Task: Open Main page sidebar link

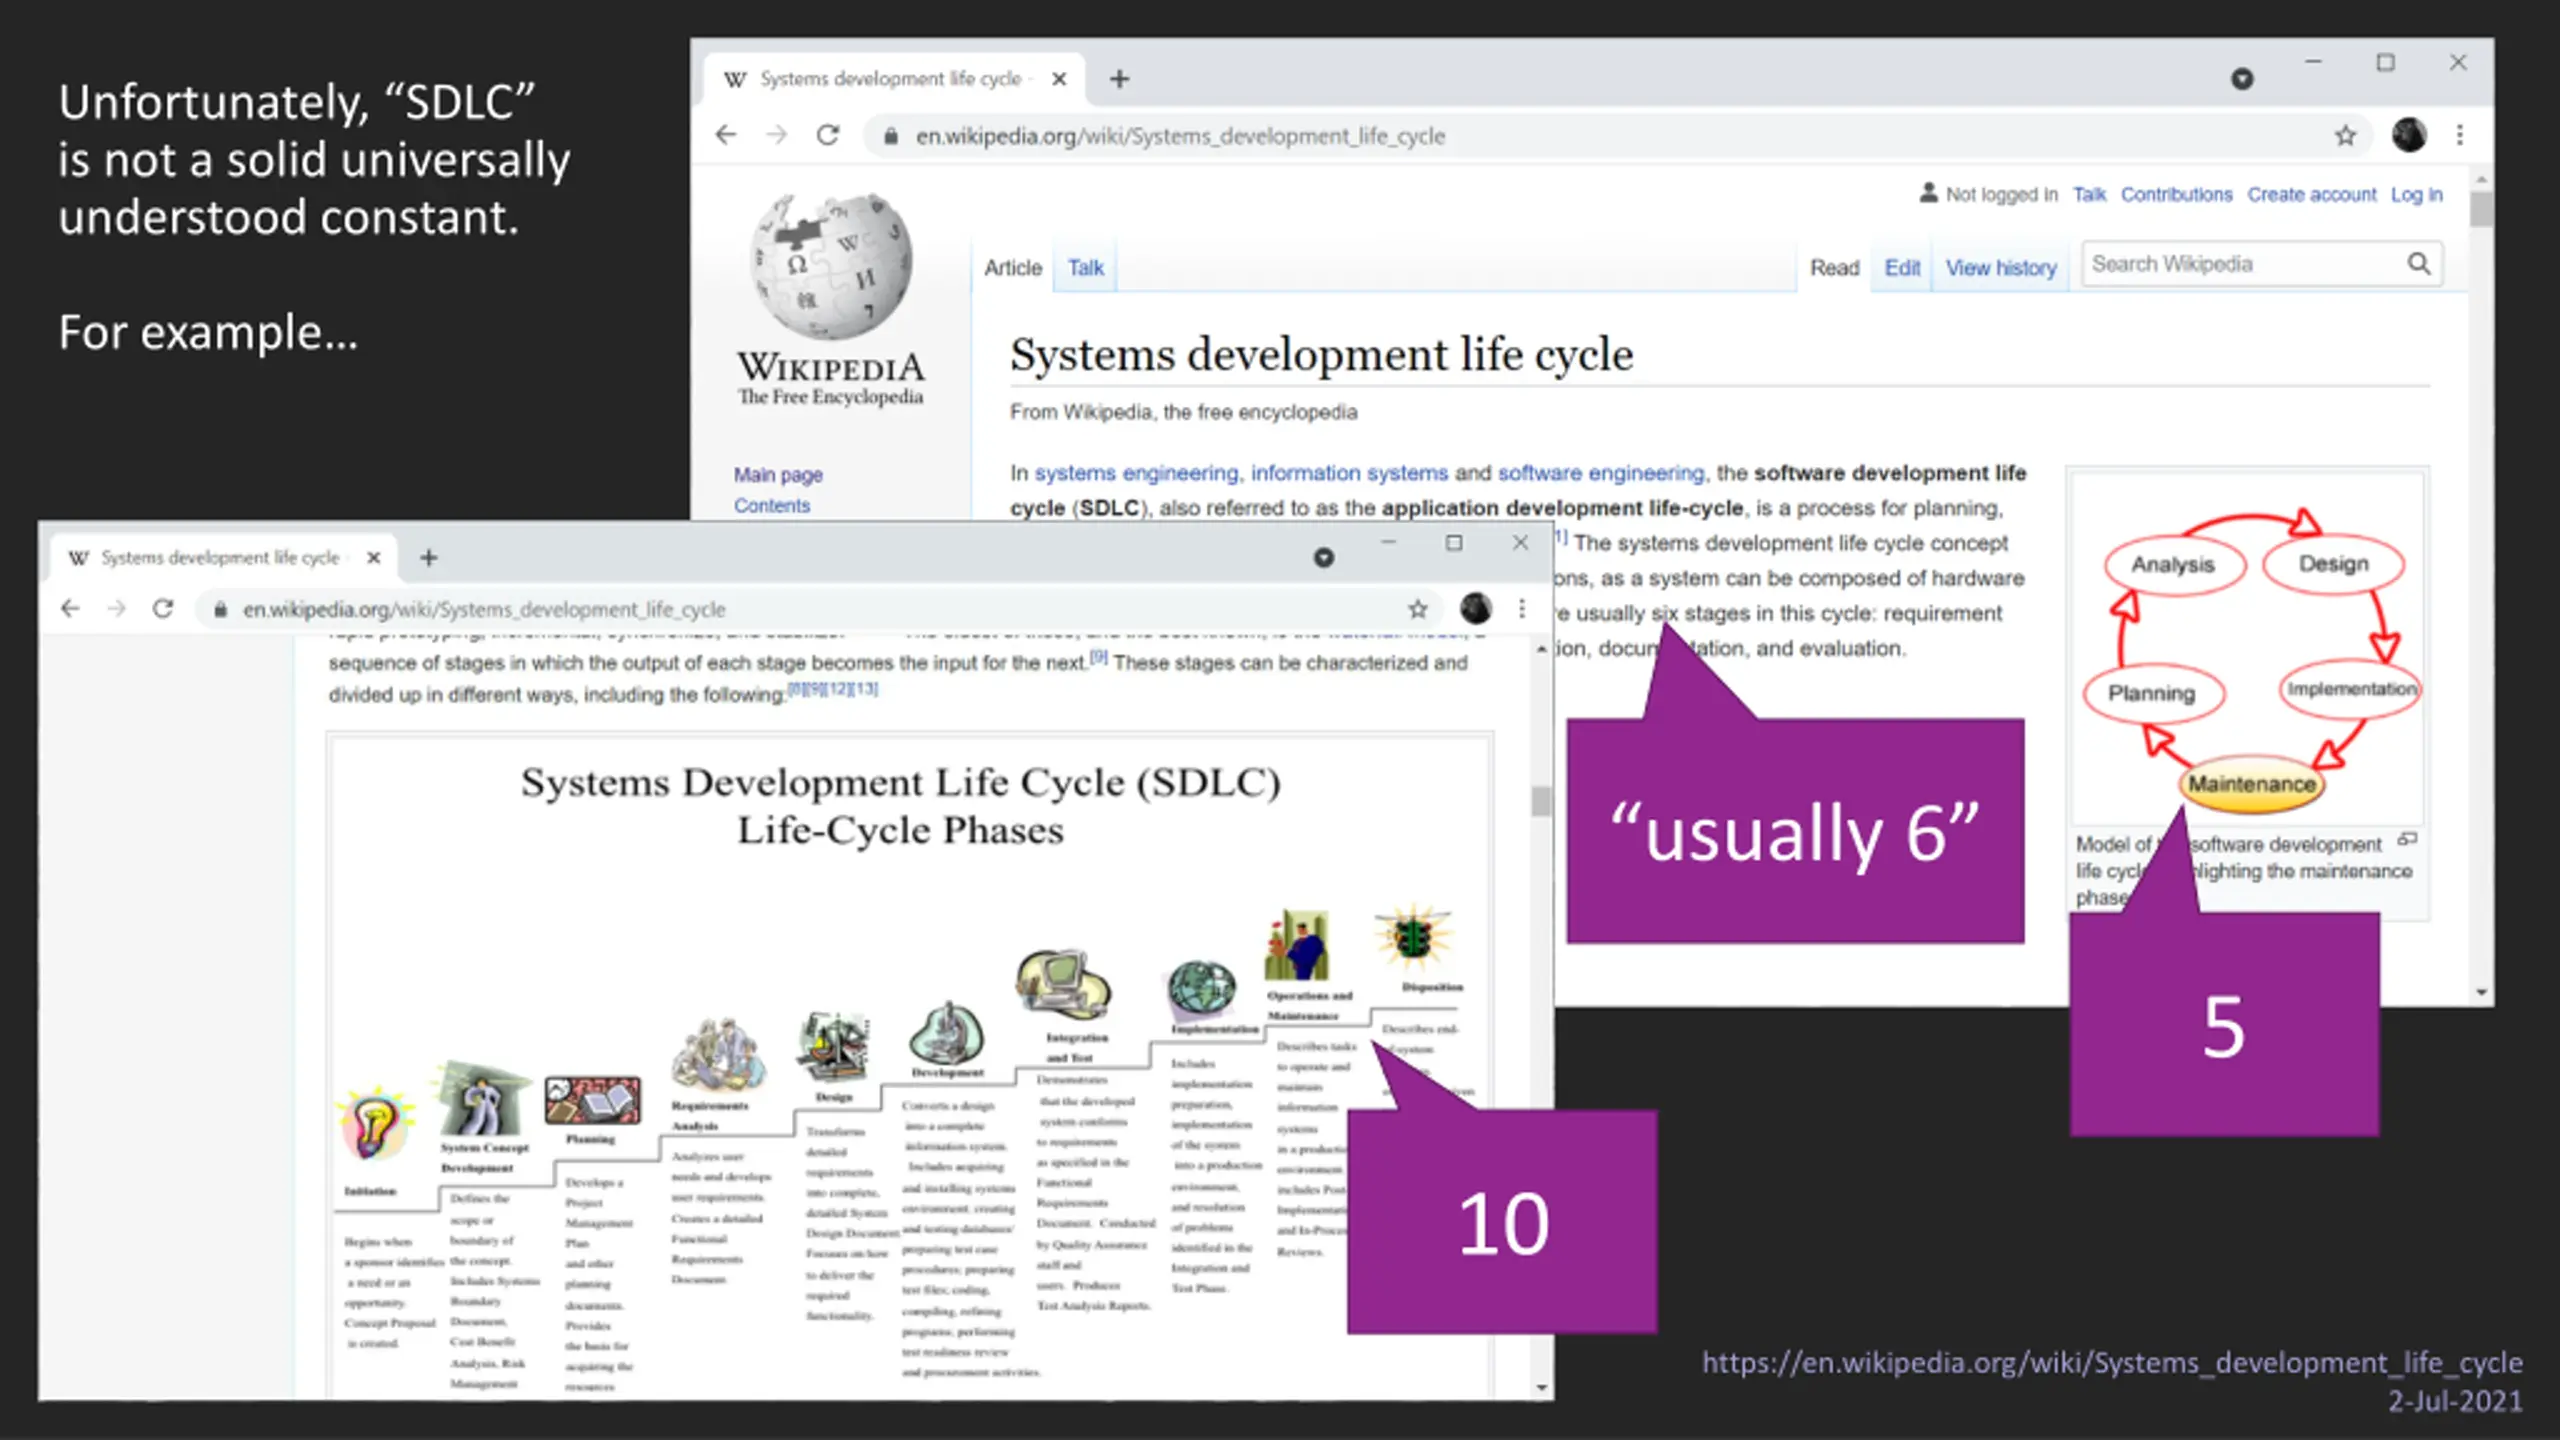Action: 778,474
